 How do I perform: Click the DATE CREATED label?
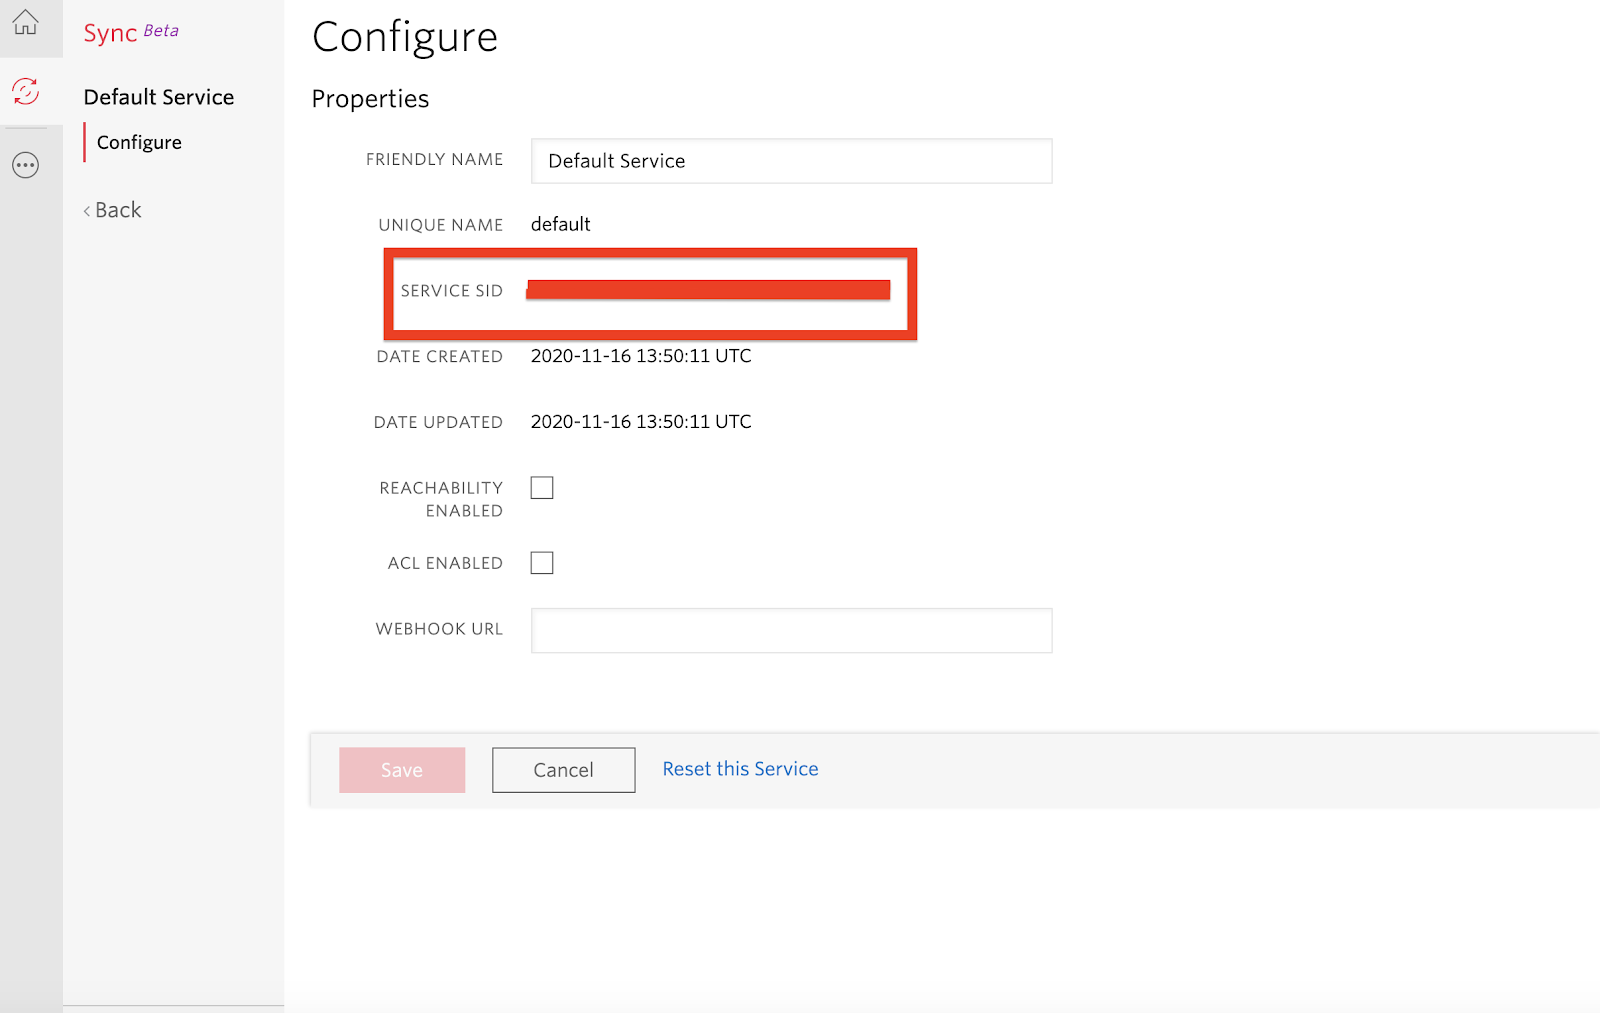point(440,357)
